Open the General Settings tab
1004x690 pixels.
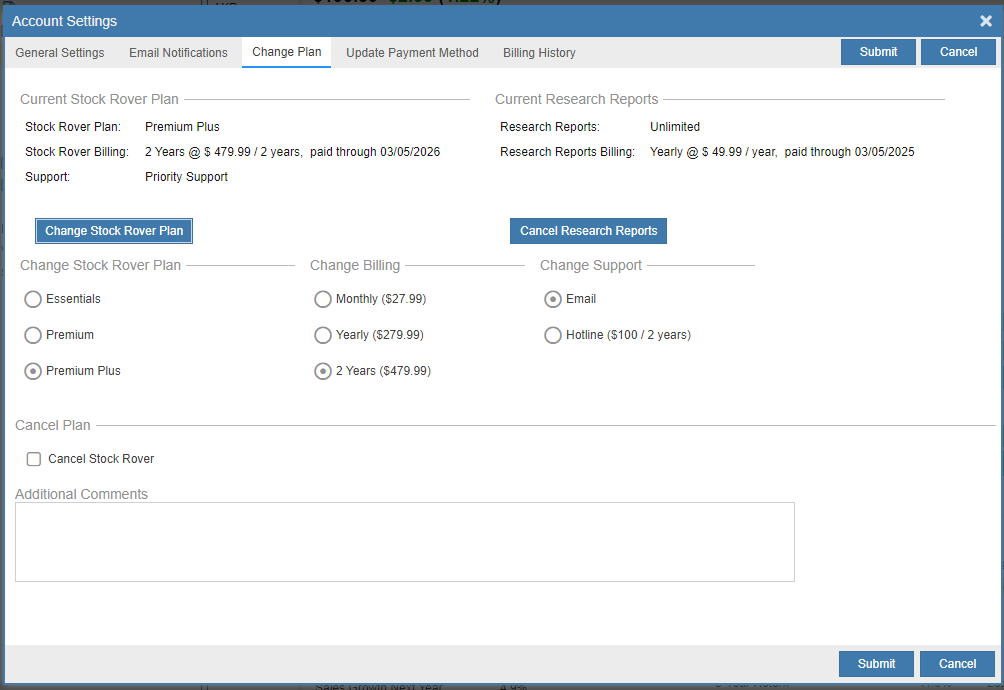60,53
